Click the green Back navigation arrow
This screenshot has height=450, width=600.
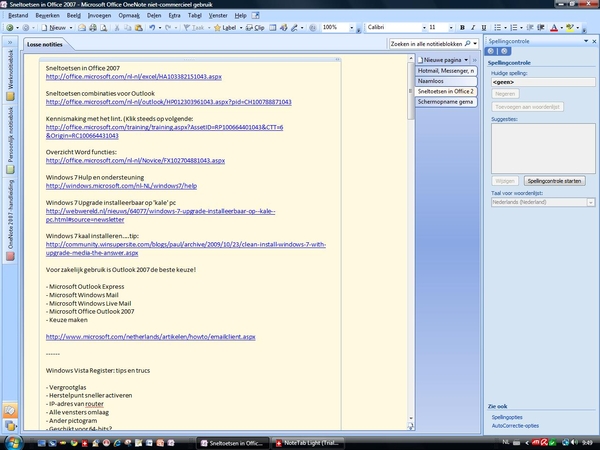click(x=10, y=28)
